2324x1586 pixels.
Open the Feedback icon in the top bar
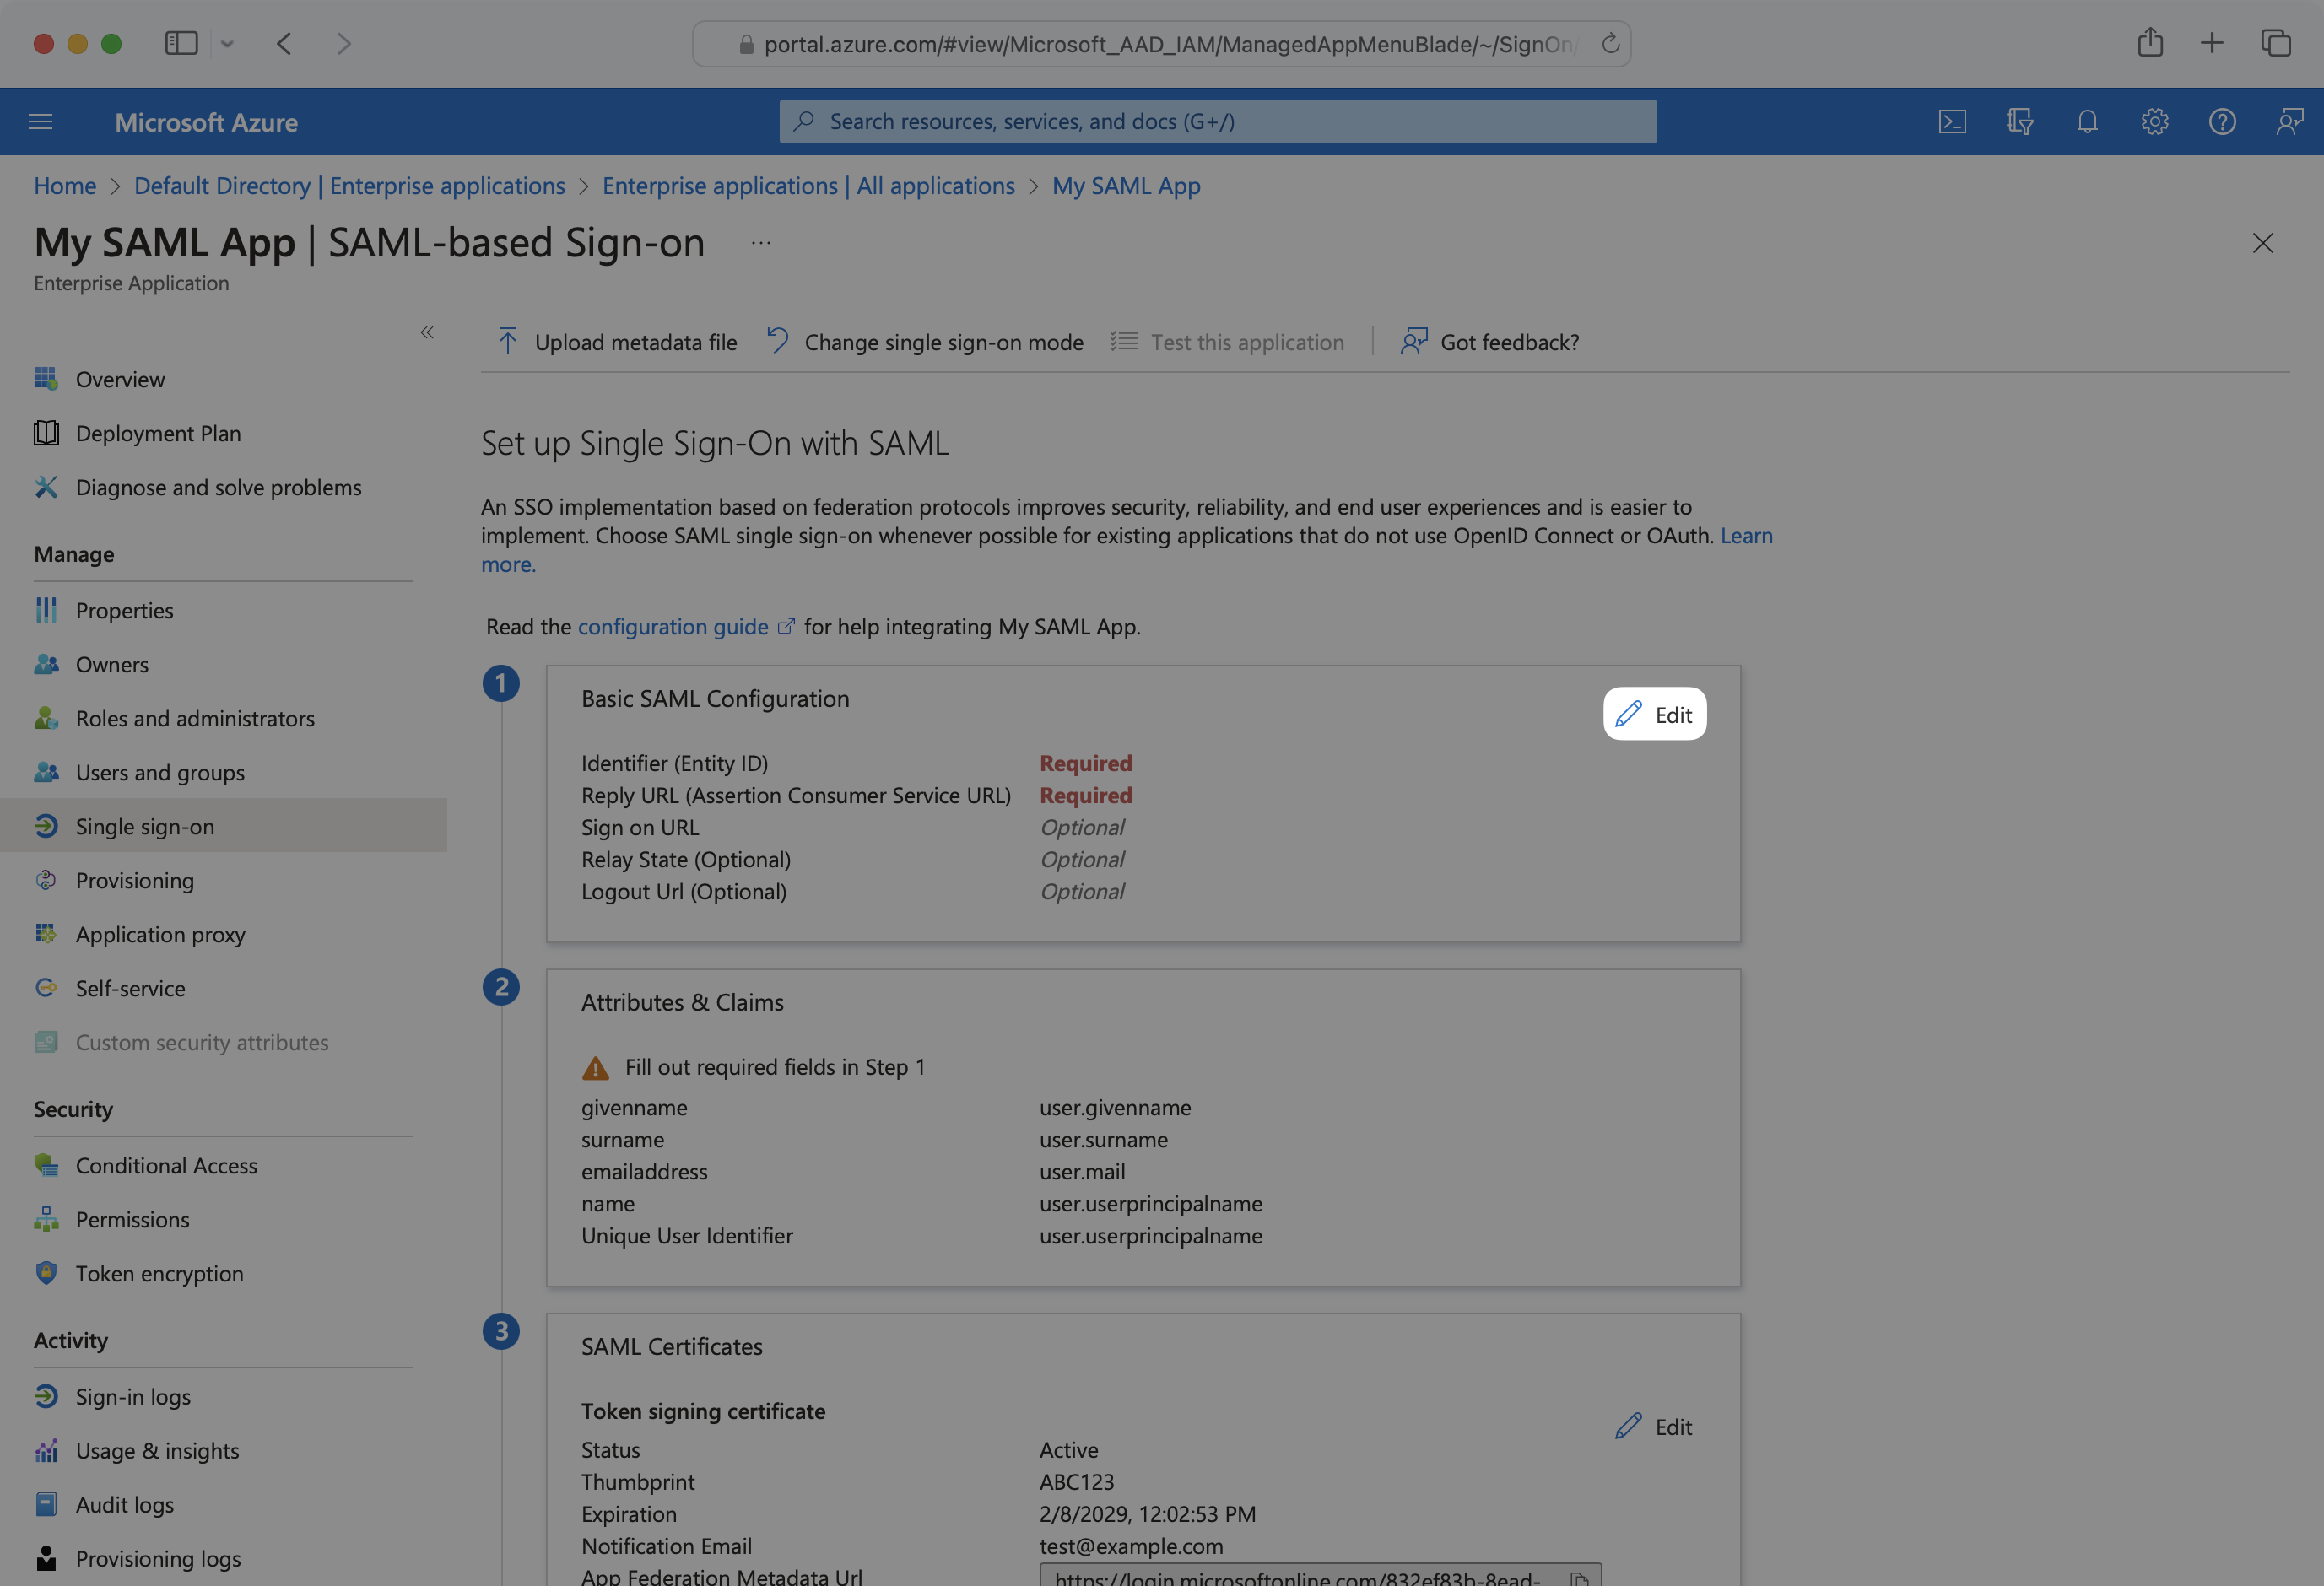(x=2289, y=121)
